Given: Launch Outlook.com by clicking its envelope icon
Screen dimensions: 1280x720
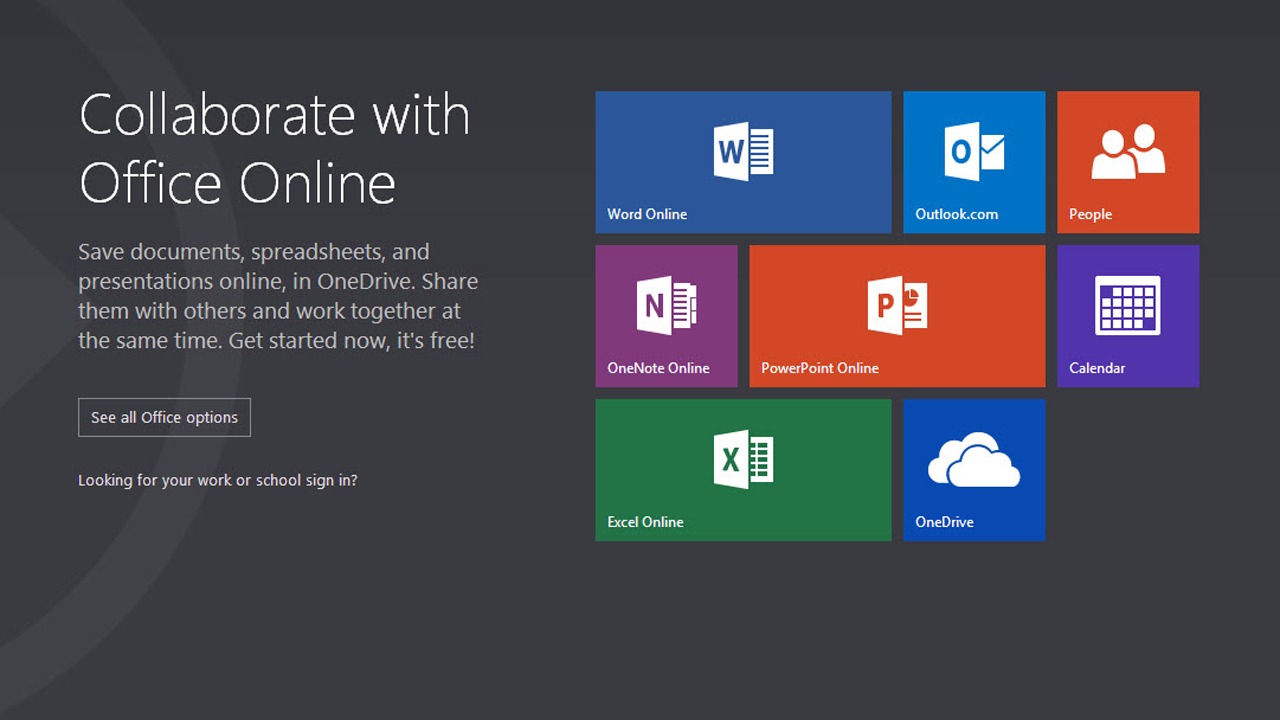Looking at the screenshot, I should point(973,155).
